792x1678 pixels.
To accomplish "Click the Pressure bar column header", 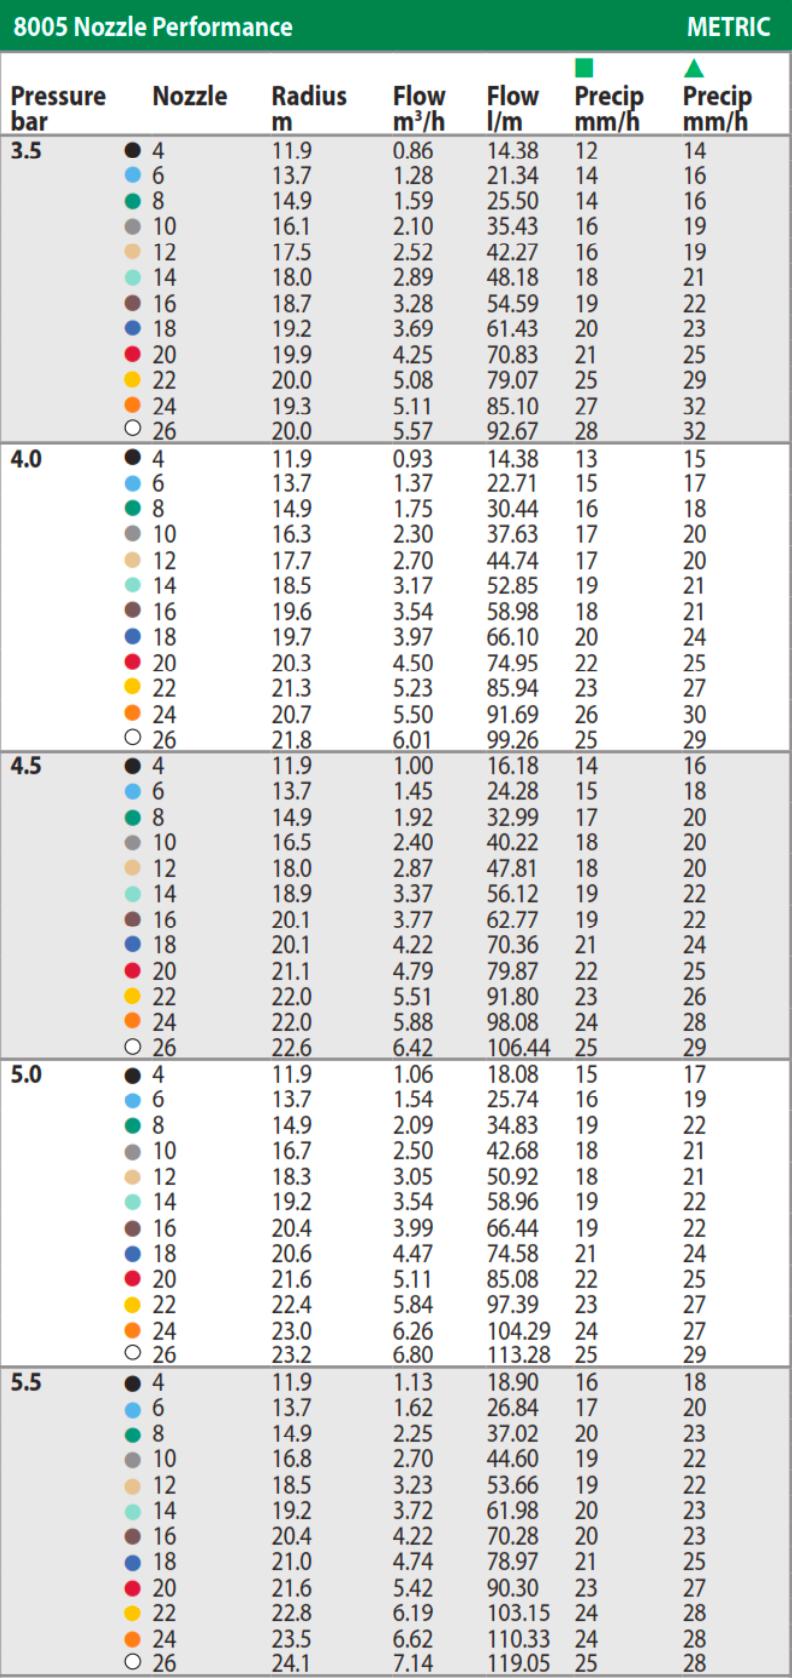I will tap(58, 108).
